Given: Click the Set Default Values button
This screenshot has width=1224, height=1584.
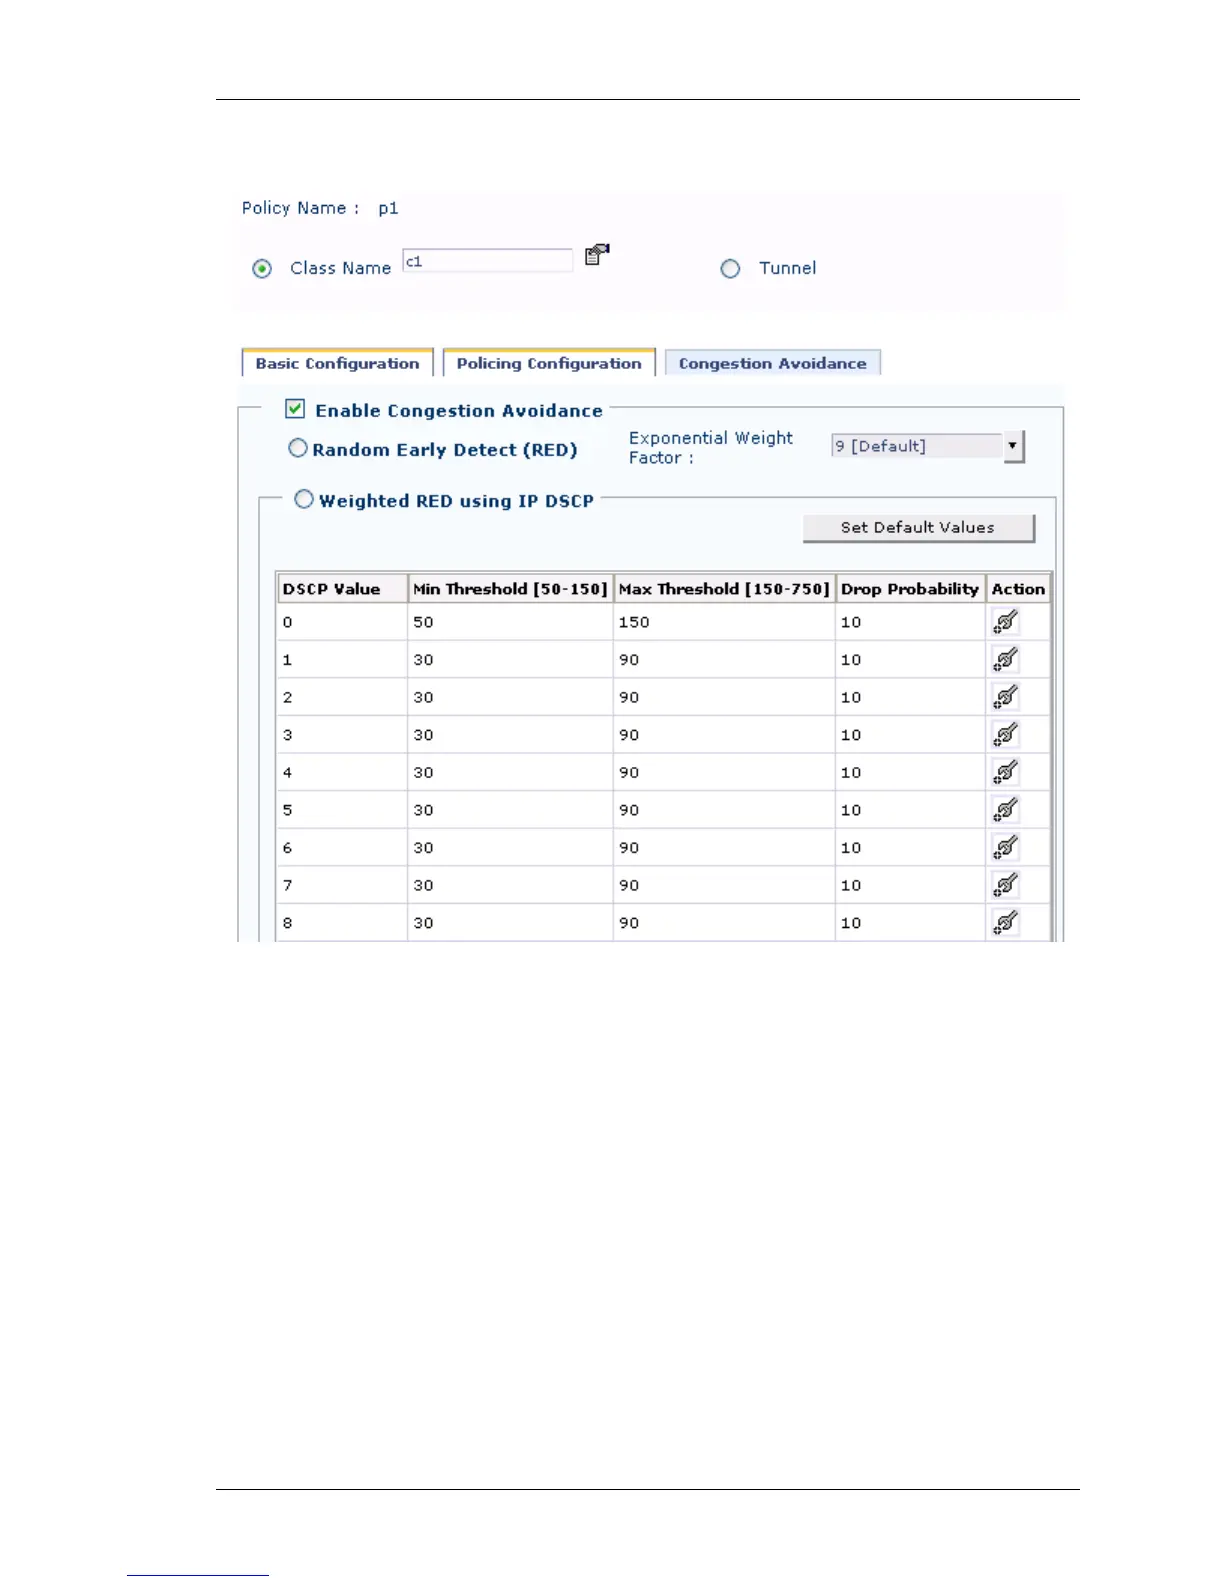Looking at the screenshot, I should click(x=918, y=528).
